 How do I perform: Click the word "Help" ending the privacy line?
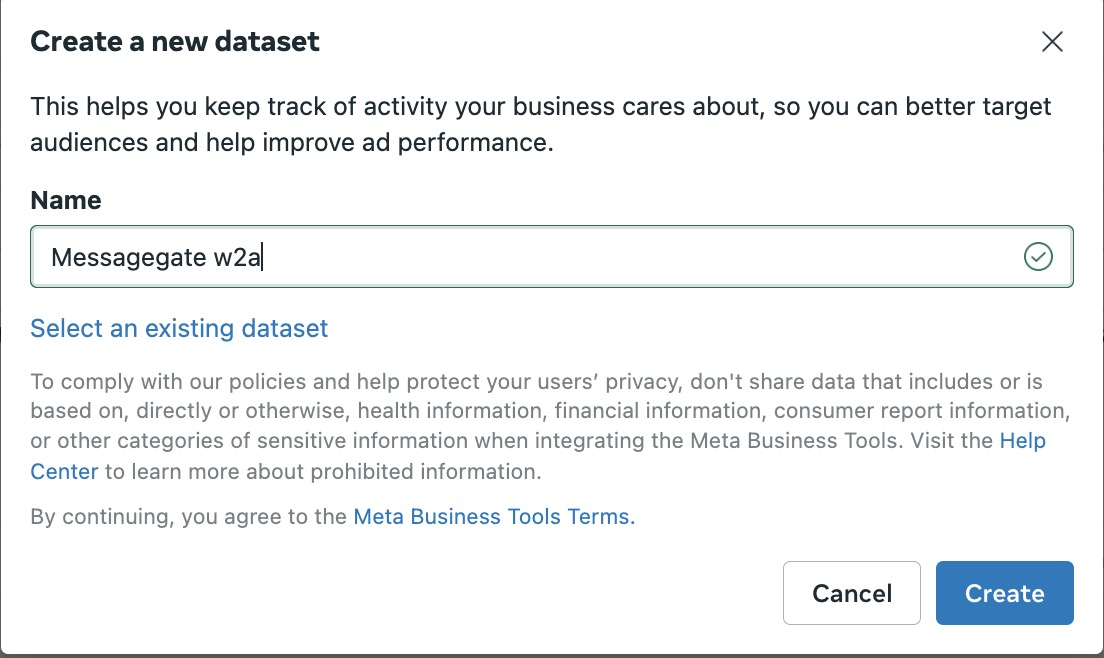1022,441
